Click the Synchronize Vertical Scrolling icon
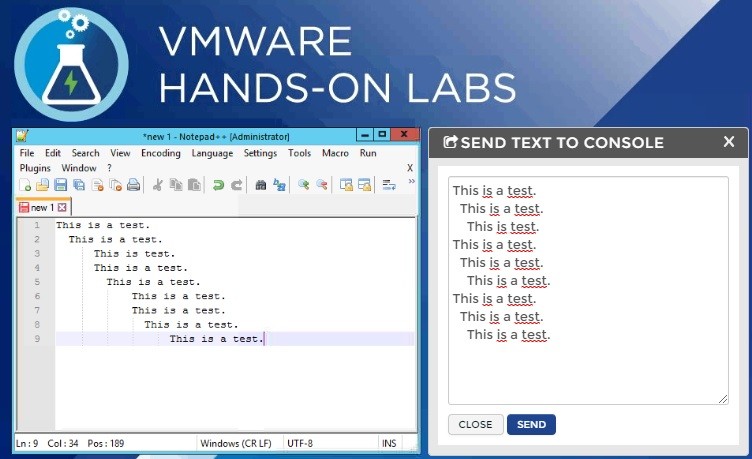 point(346,185)
